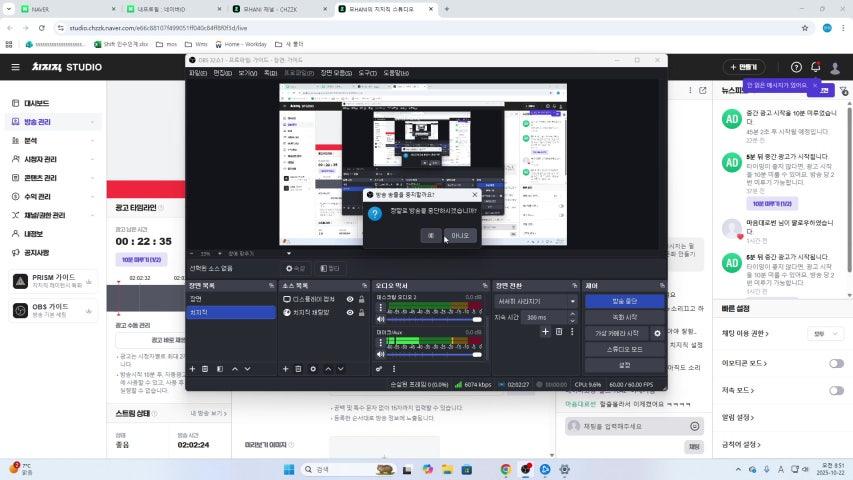Open the 도구(T) menu in OBS

[x=367, y=73]
